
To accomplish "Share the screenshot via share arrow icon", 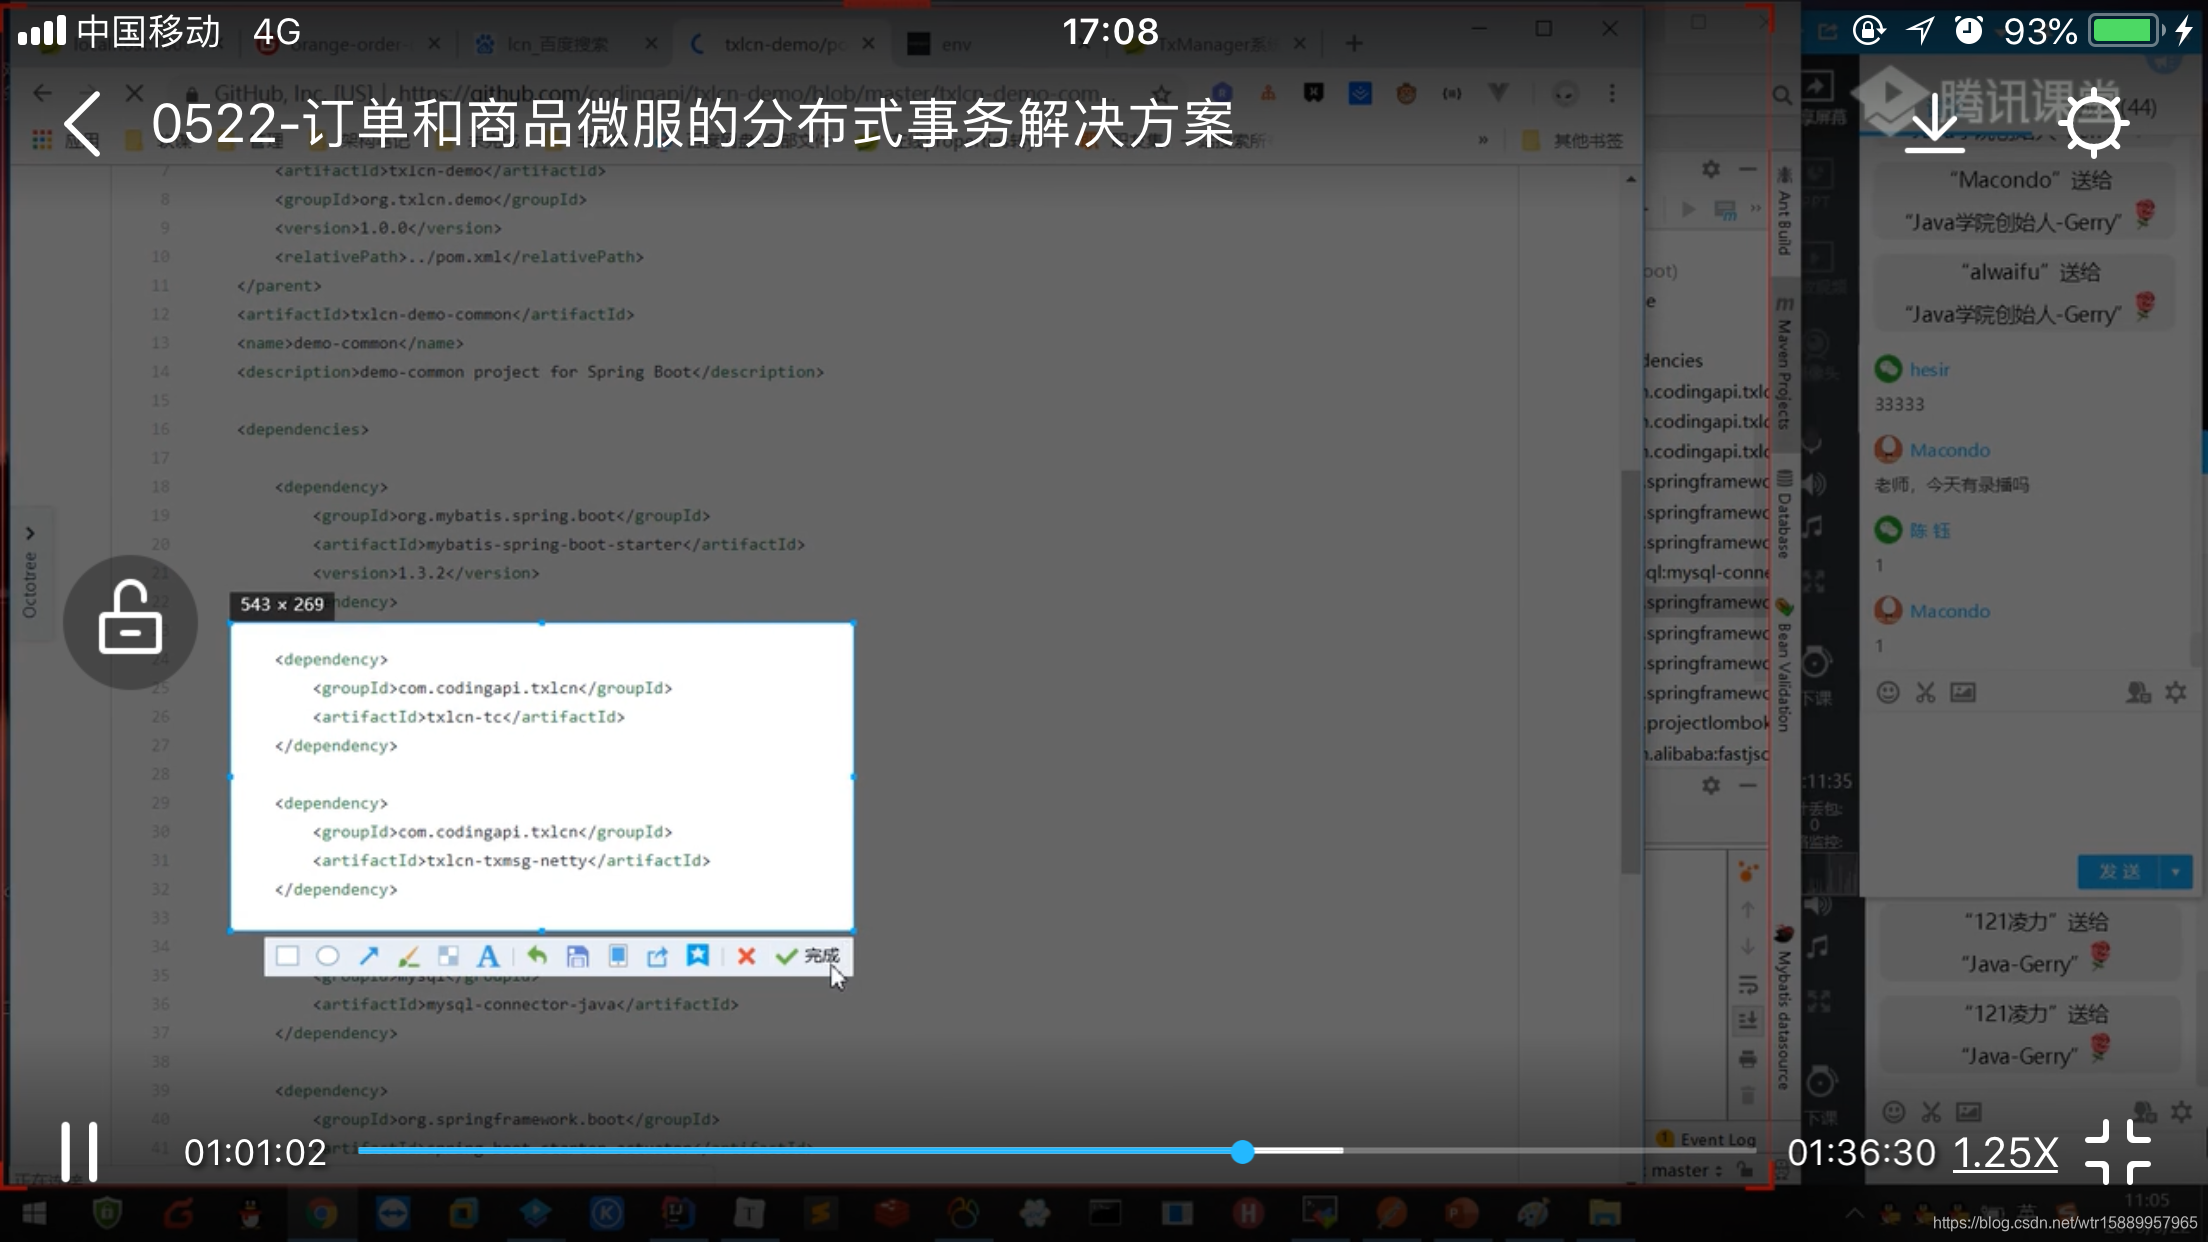I will [657, 956].
